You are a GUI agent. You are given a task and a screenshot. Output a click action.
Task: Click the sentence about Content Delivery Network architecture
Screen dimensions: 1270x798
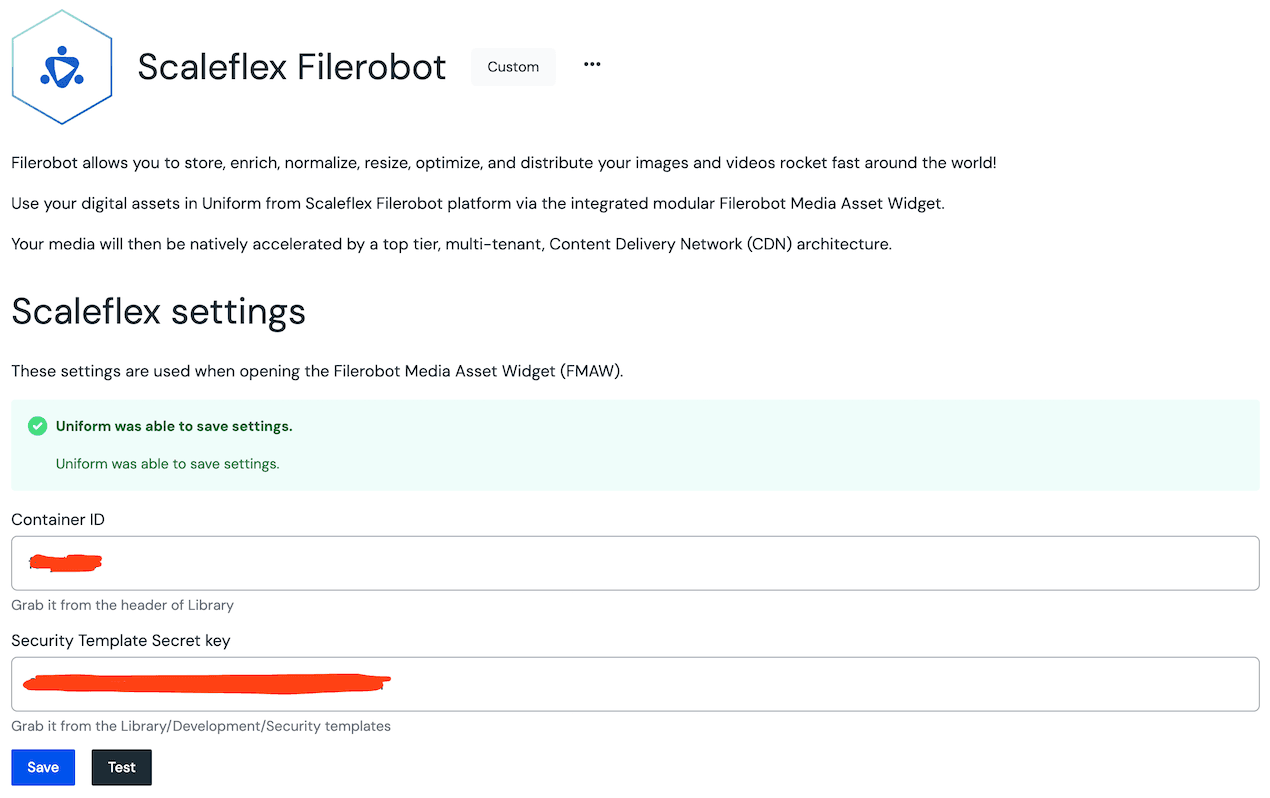[451, 244]
